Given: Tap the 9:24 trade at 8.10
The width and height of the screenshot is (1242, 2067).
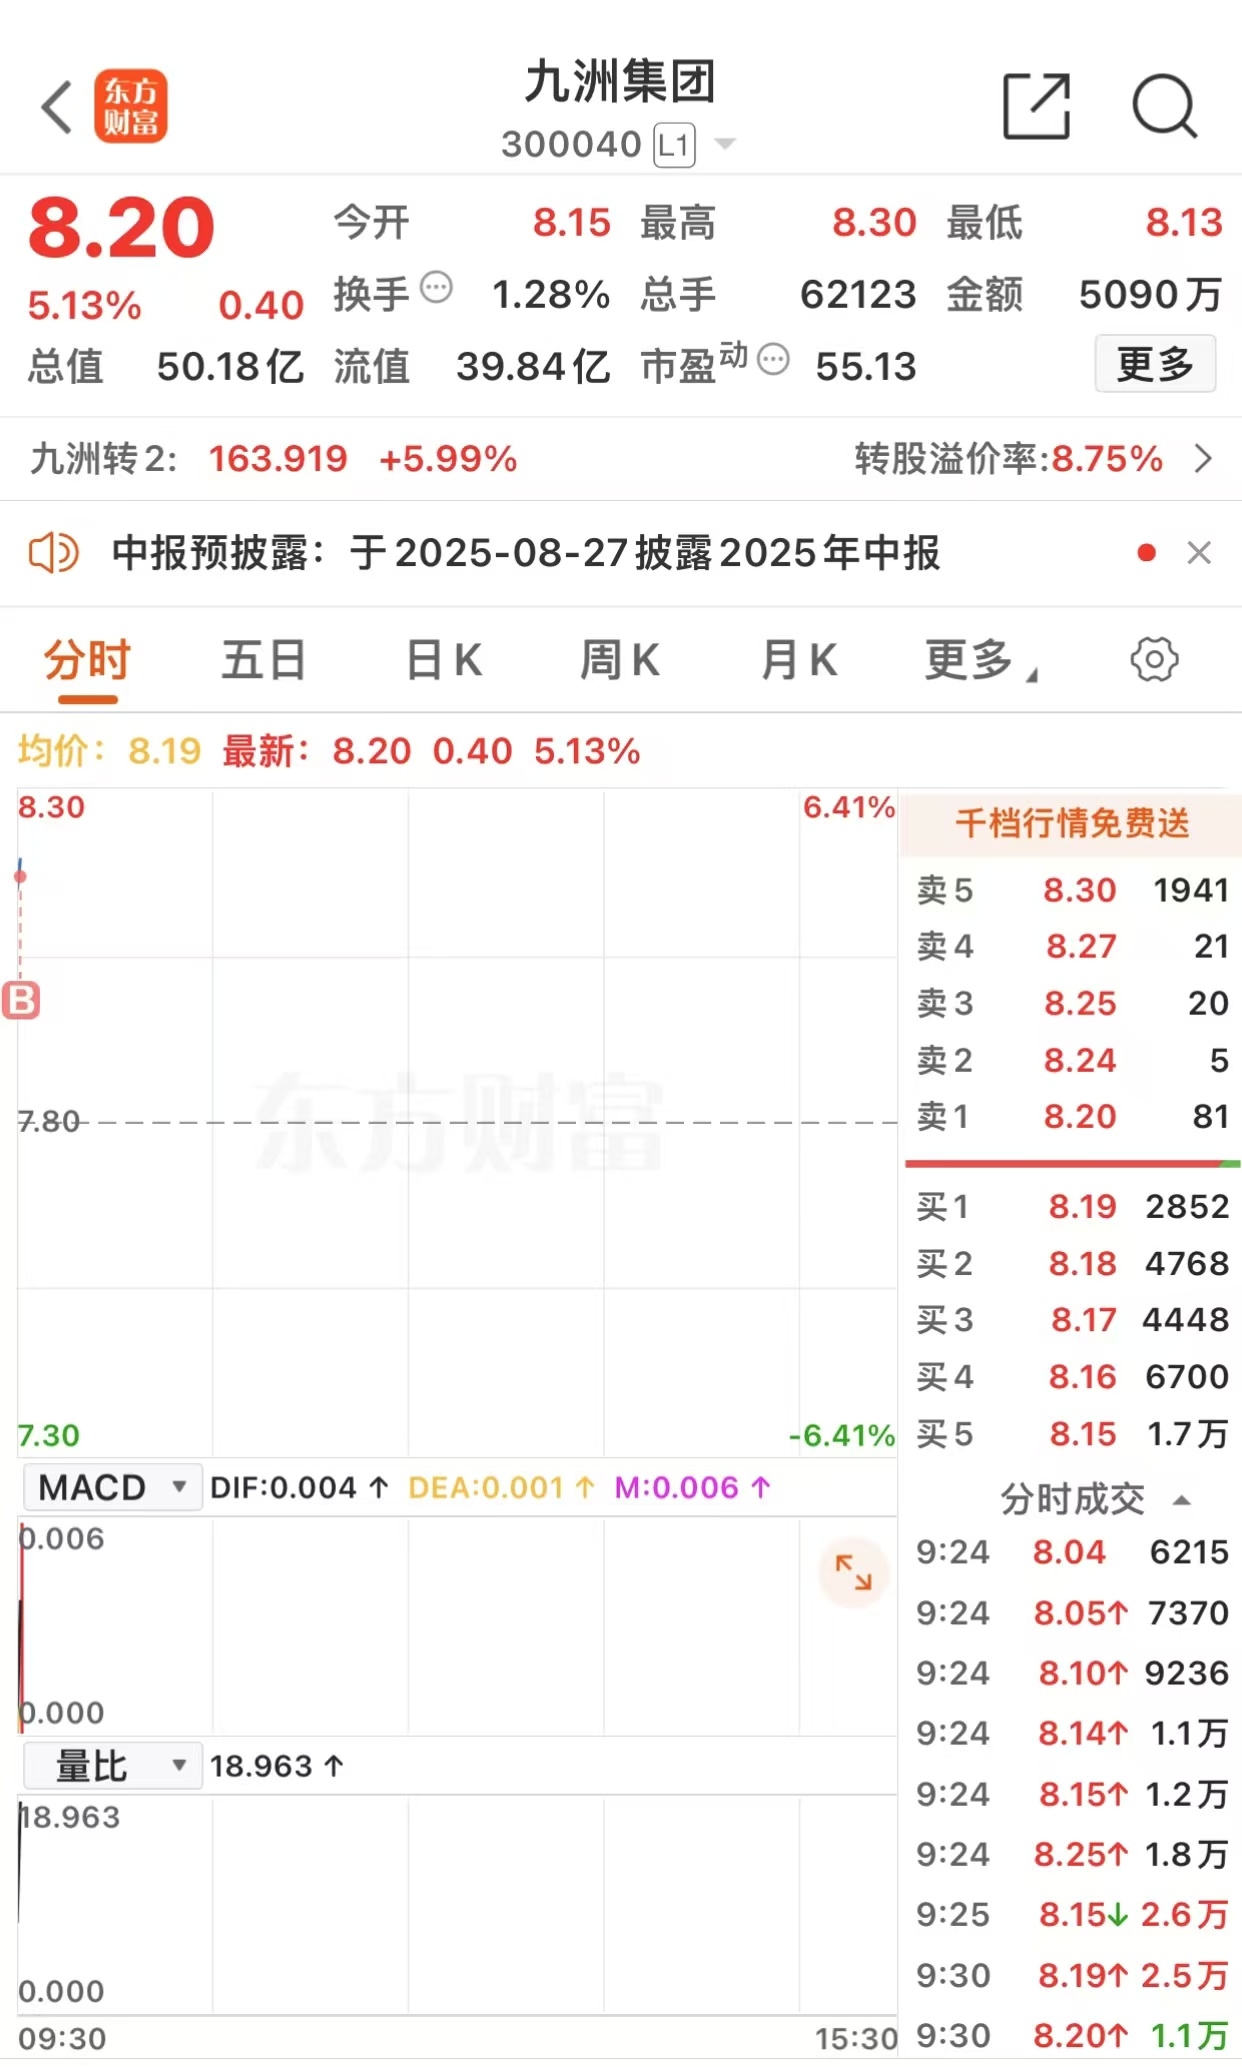Looking at the screenshot, I should pos(1072,1672).
